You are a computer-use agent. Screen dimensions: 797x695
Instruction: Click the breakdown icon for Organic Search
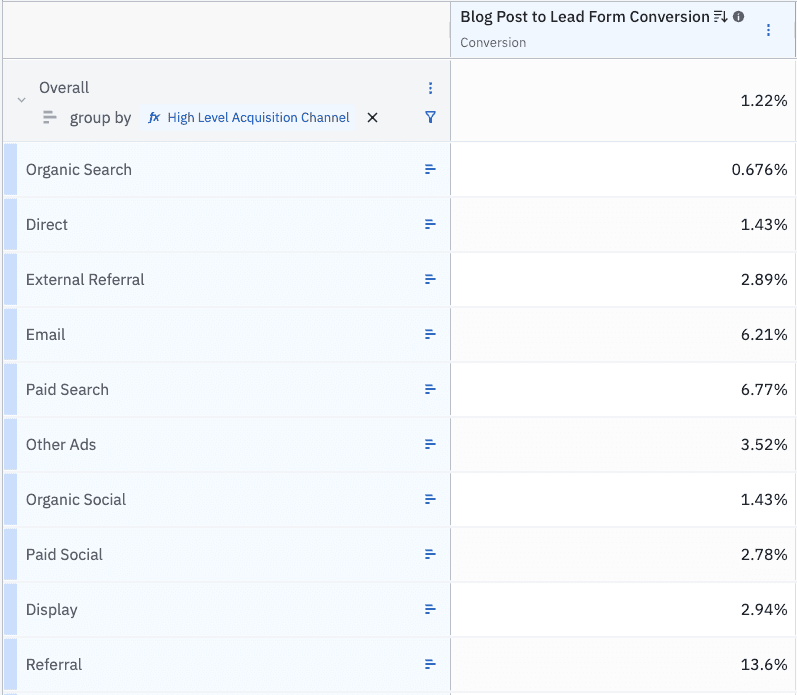coord(430,170)
